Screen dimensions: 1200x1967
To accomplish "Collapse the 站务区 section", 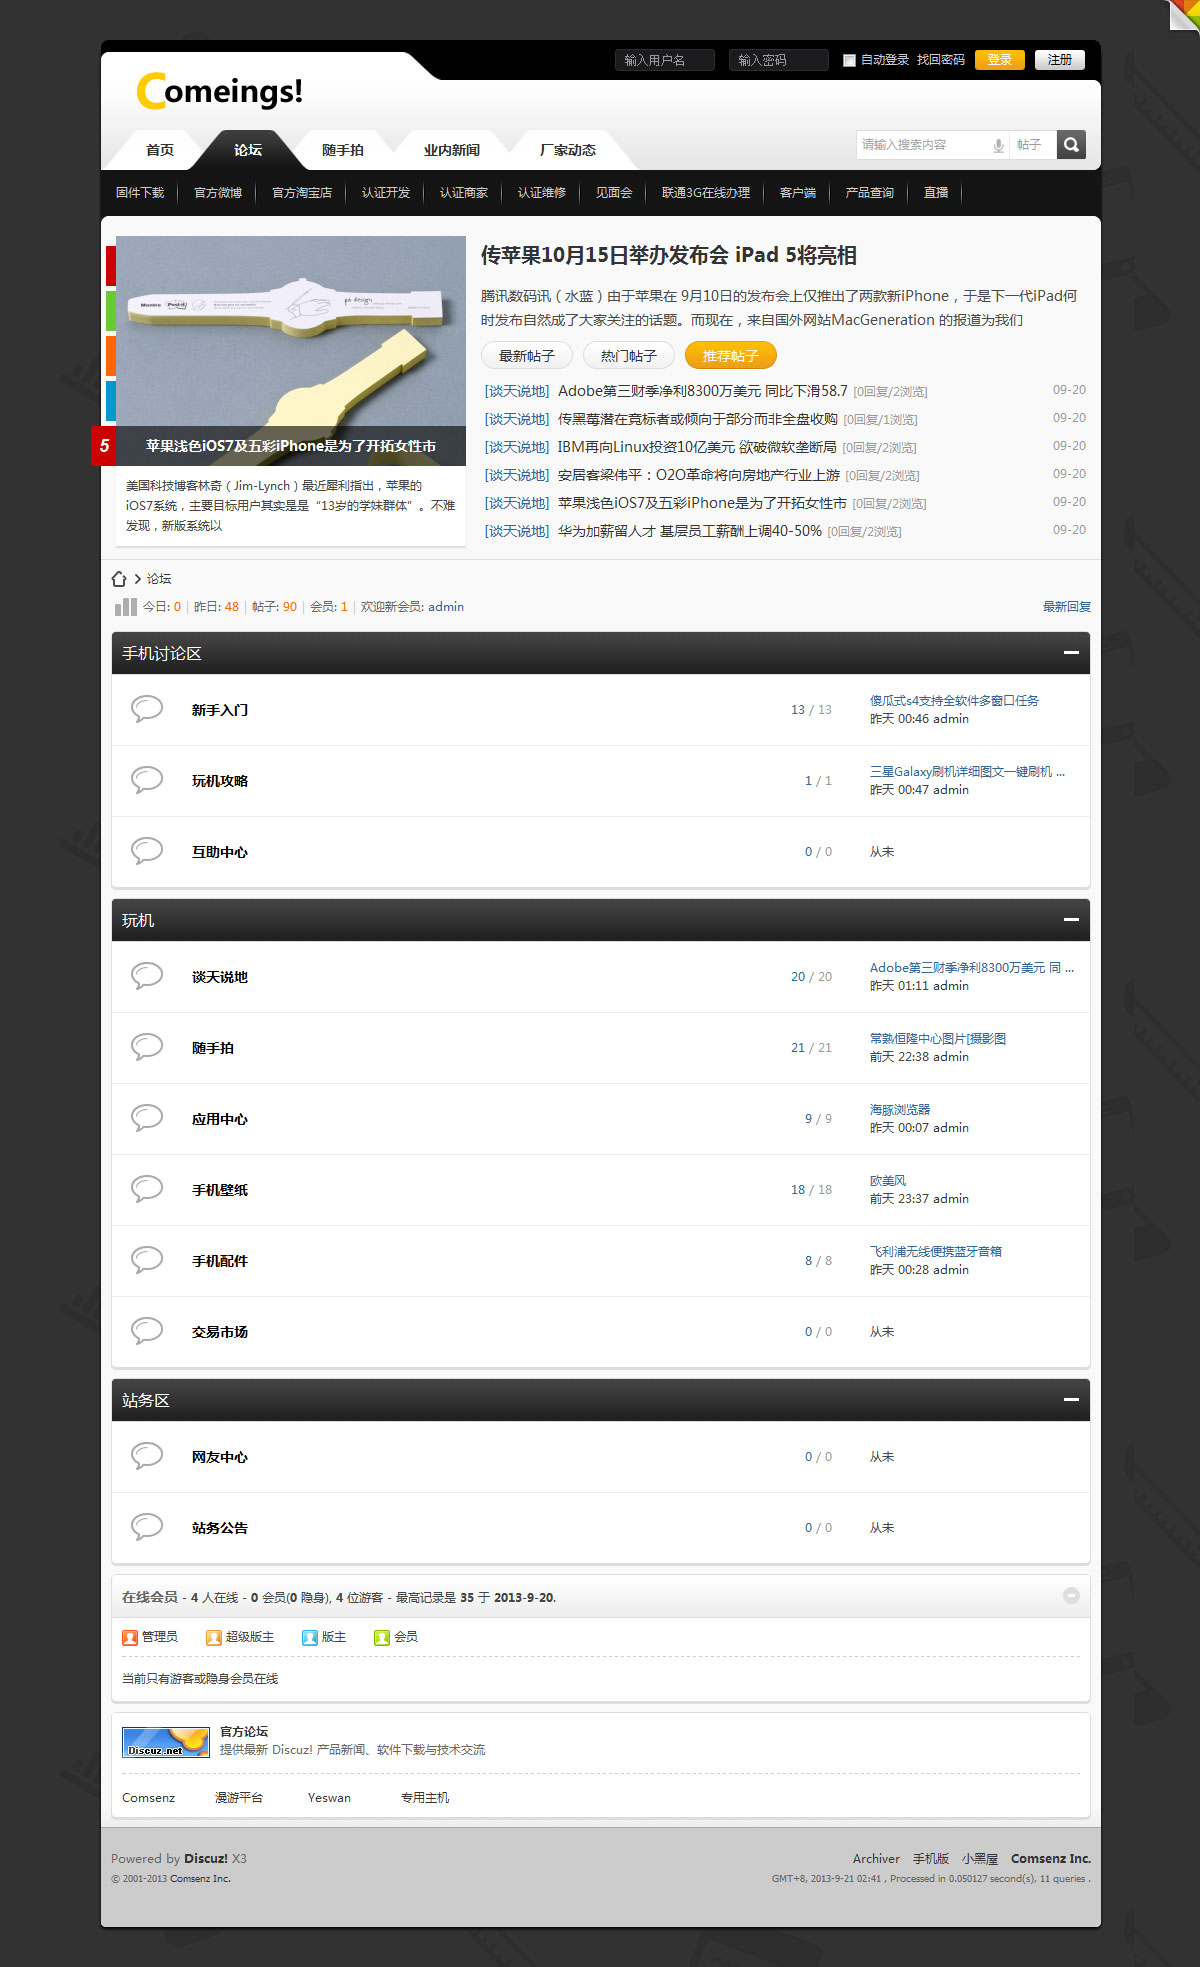I will click(1071, 1400).
